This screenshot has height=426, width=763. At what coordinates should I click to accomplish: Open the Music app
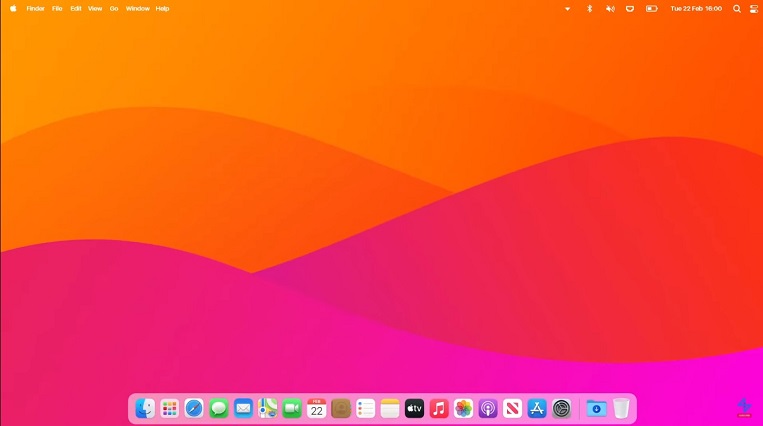439,408
